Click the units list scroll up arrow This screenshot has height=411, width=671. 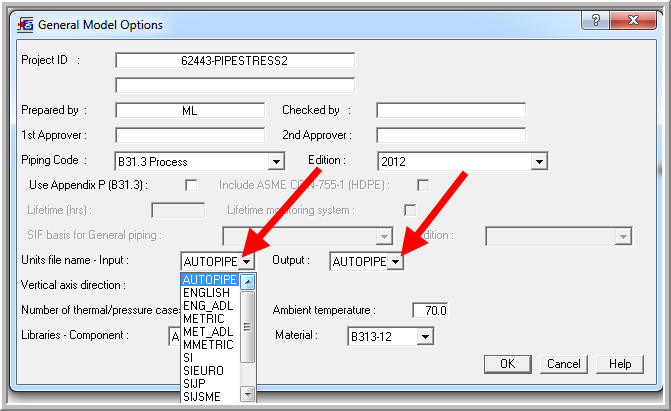click(248, 282)
